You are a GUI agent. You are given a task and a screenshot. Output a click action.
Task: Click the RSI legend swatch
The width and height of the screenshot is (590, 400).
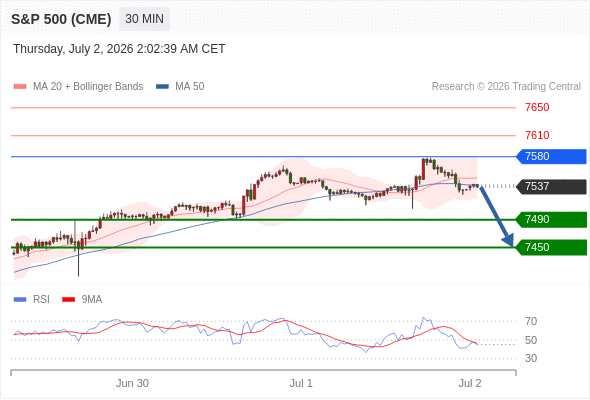click(20, 300)
